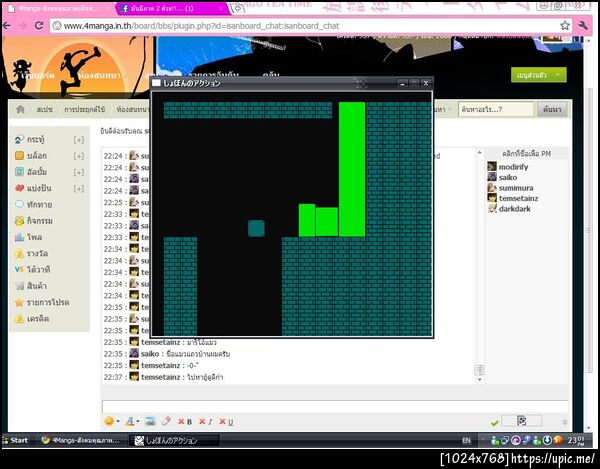Viewport: 600px width, 469px height.
Task: Click the green checkmark send icon
Action: [494, 423]
